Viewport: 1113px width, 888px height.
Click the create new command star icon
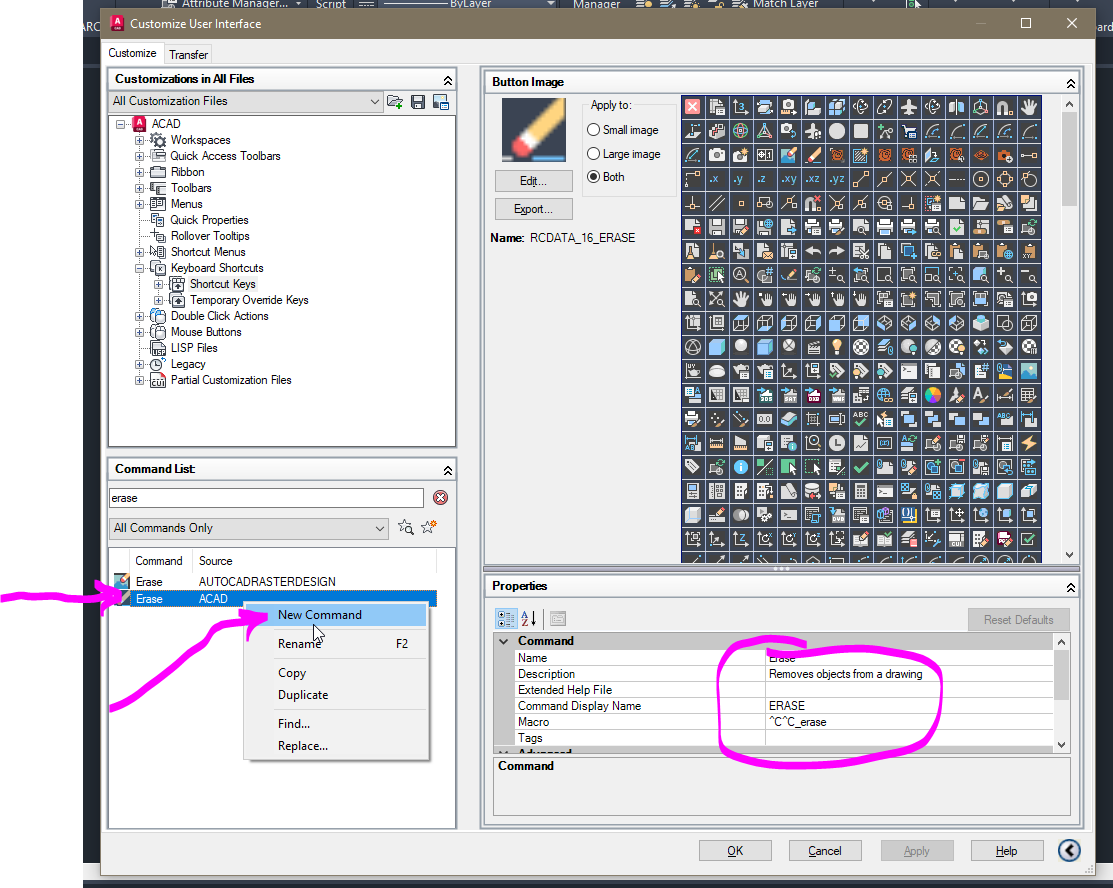pos(429,527)
